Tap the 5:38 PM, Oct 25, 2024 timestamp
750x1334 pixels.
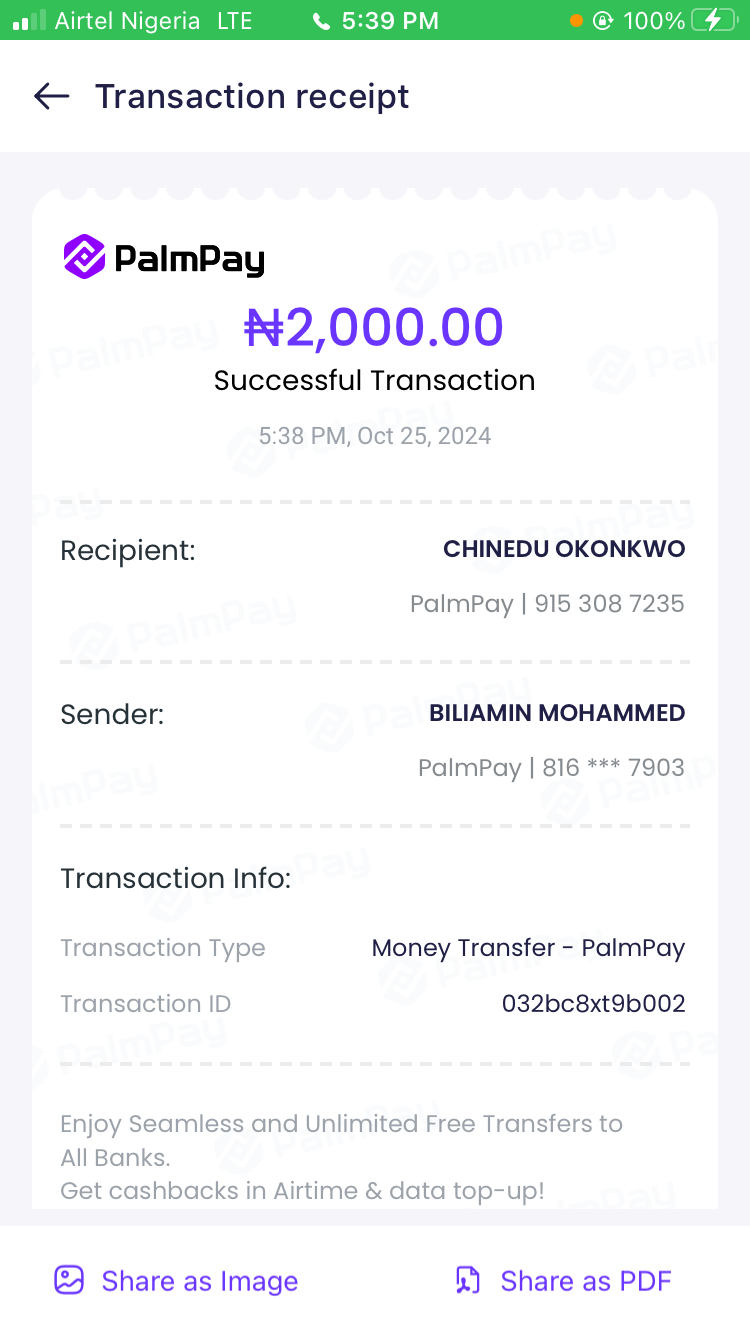point(374,436)
